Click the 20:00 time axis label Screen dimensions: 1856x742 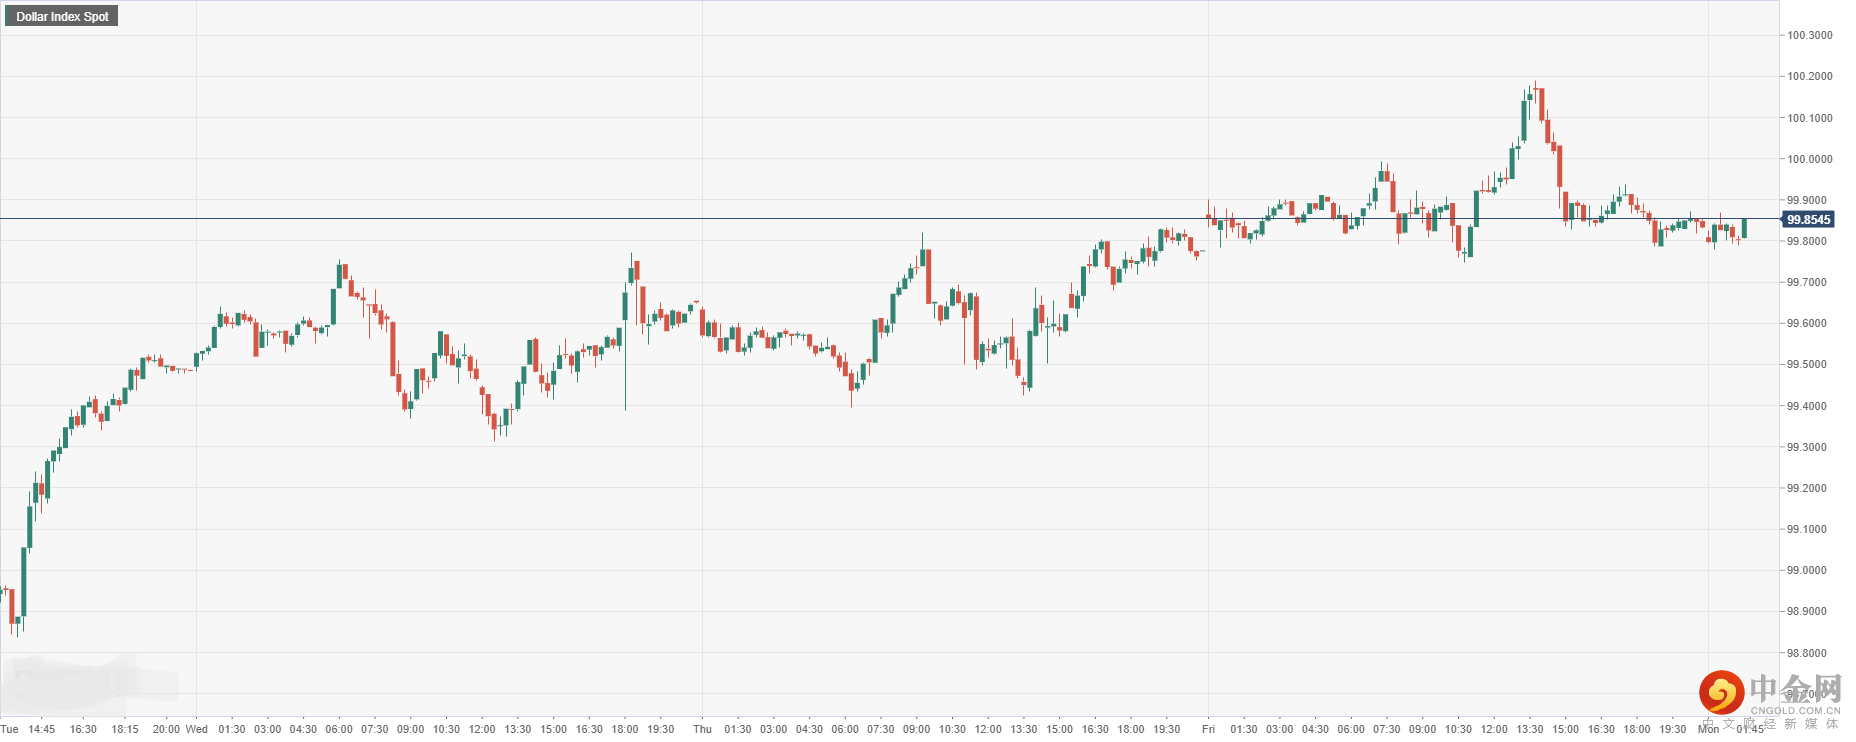[166, 729]
